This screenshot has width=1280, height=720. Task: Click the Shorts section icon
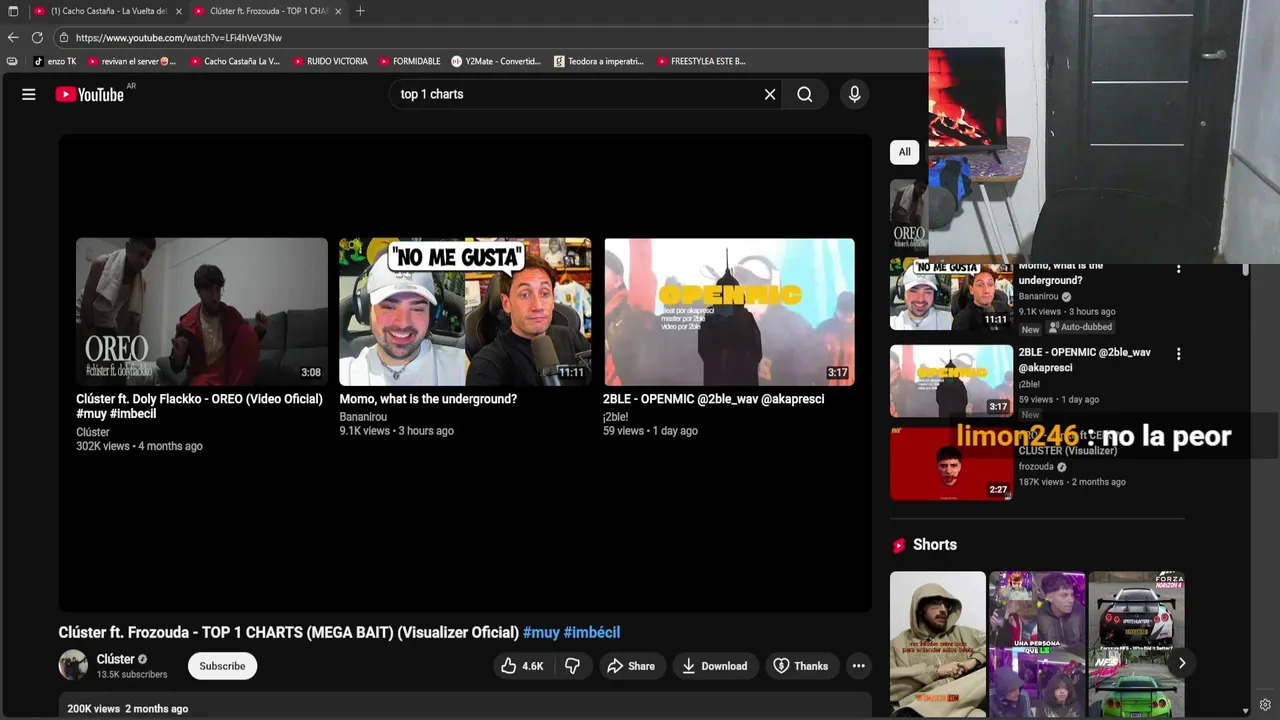[x=898, y=545]
